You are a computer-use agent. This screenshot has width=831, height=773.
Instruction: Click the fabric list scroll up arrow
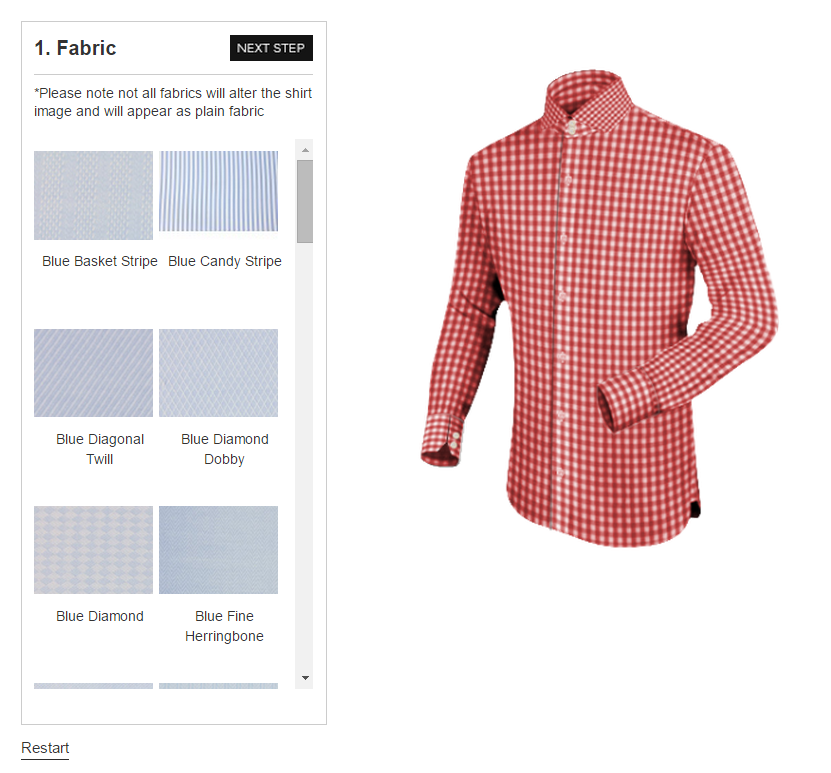click(305, 149)
